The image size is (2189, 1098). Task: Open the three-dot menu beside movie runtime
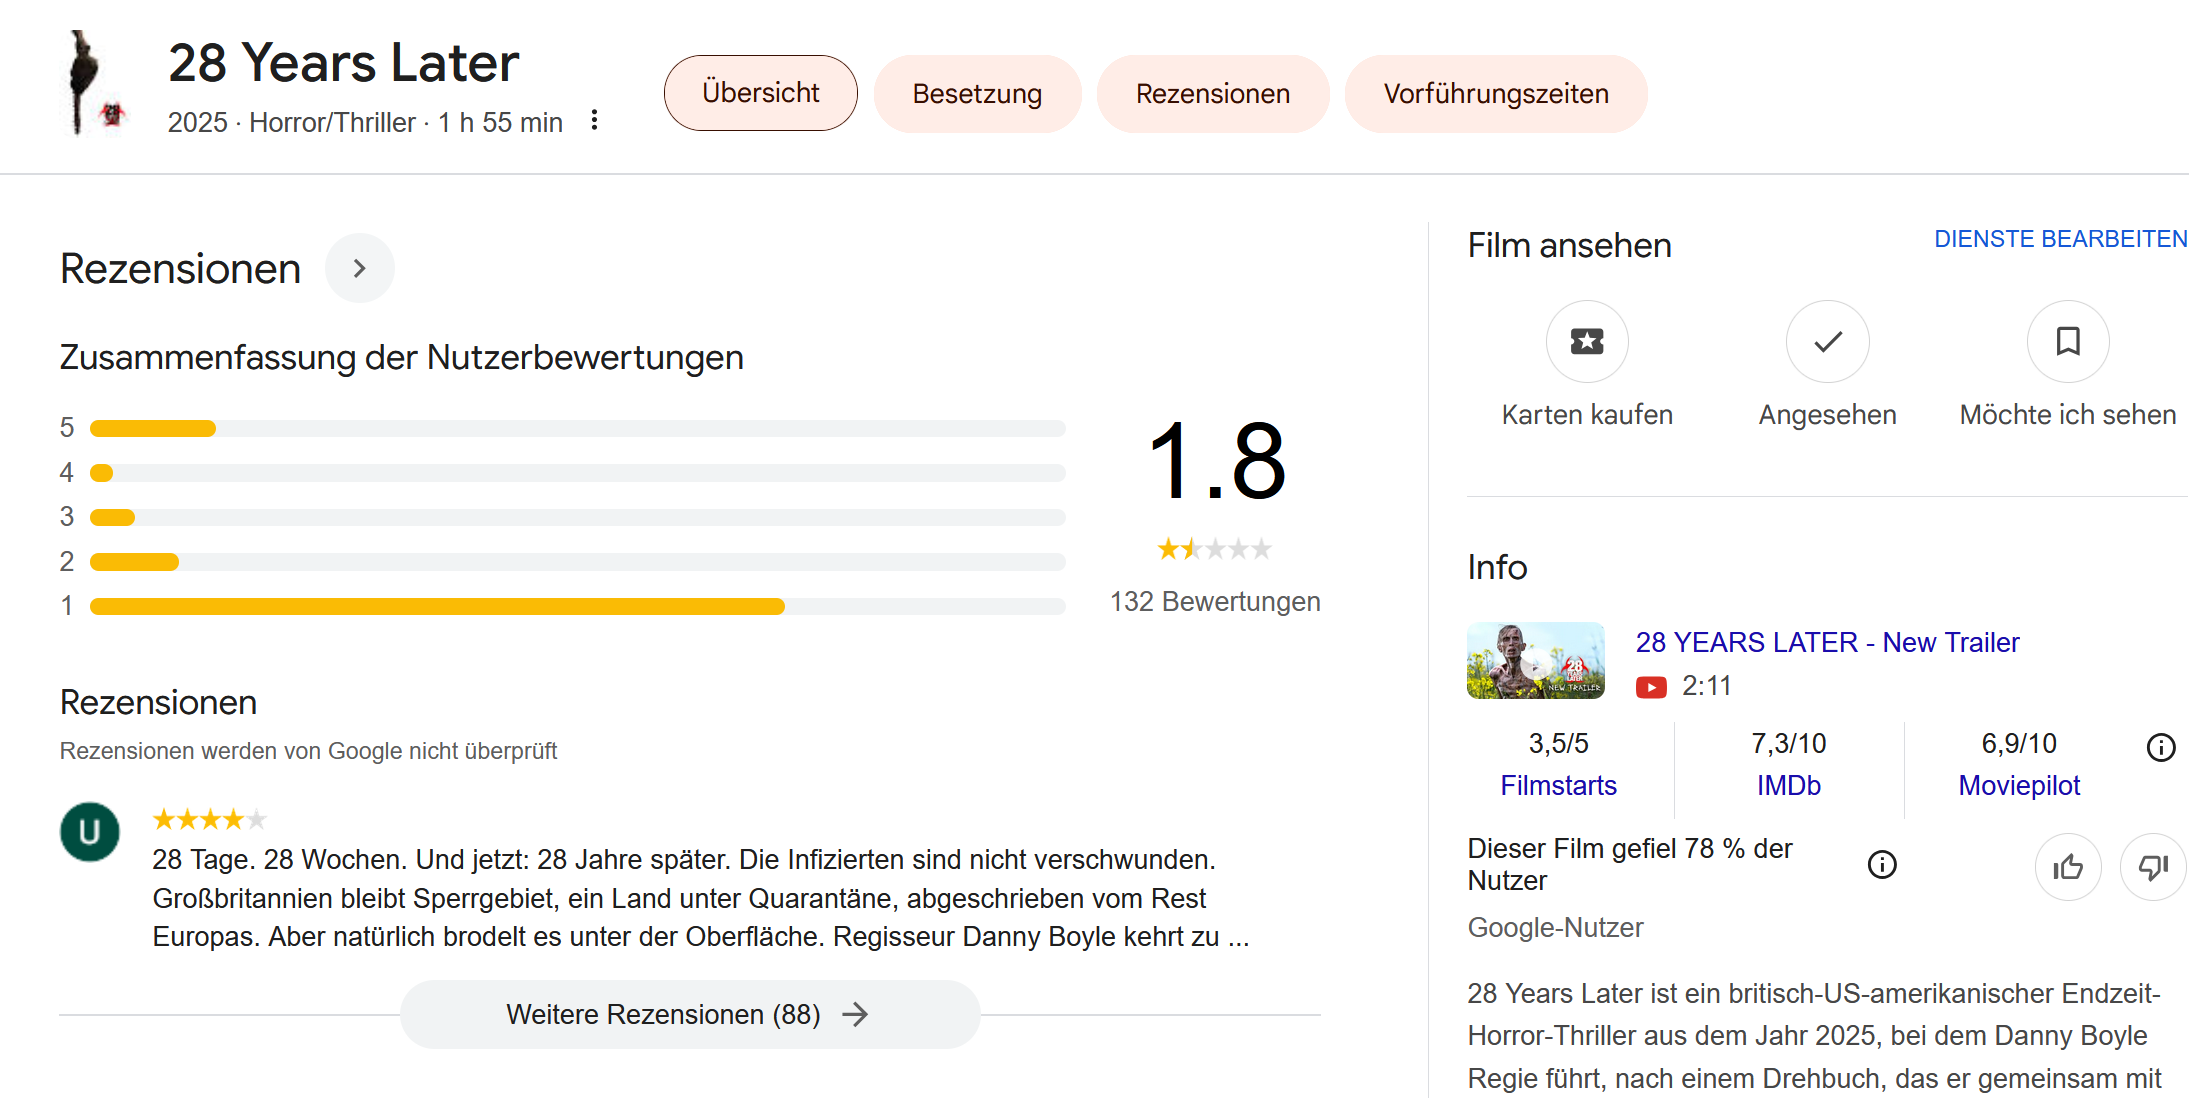click(595, 120)
